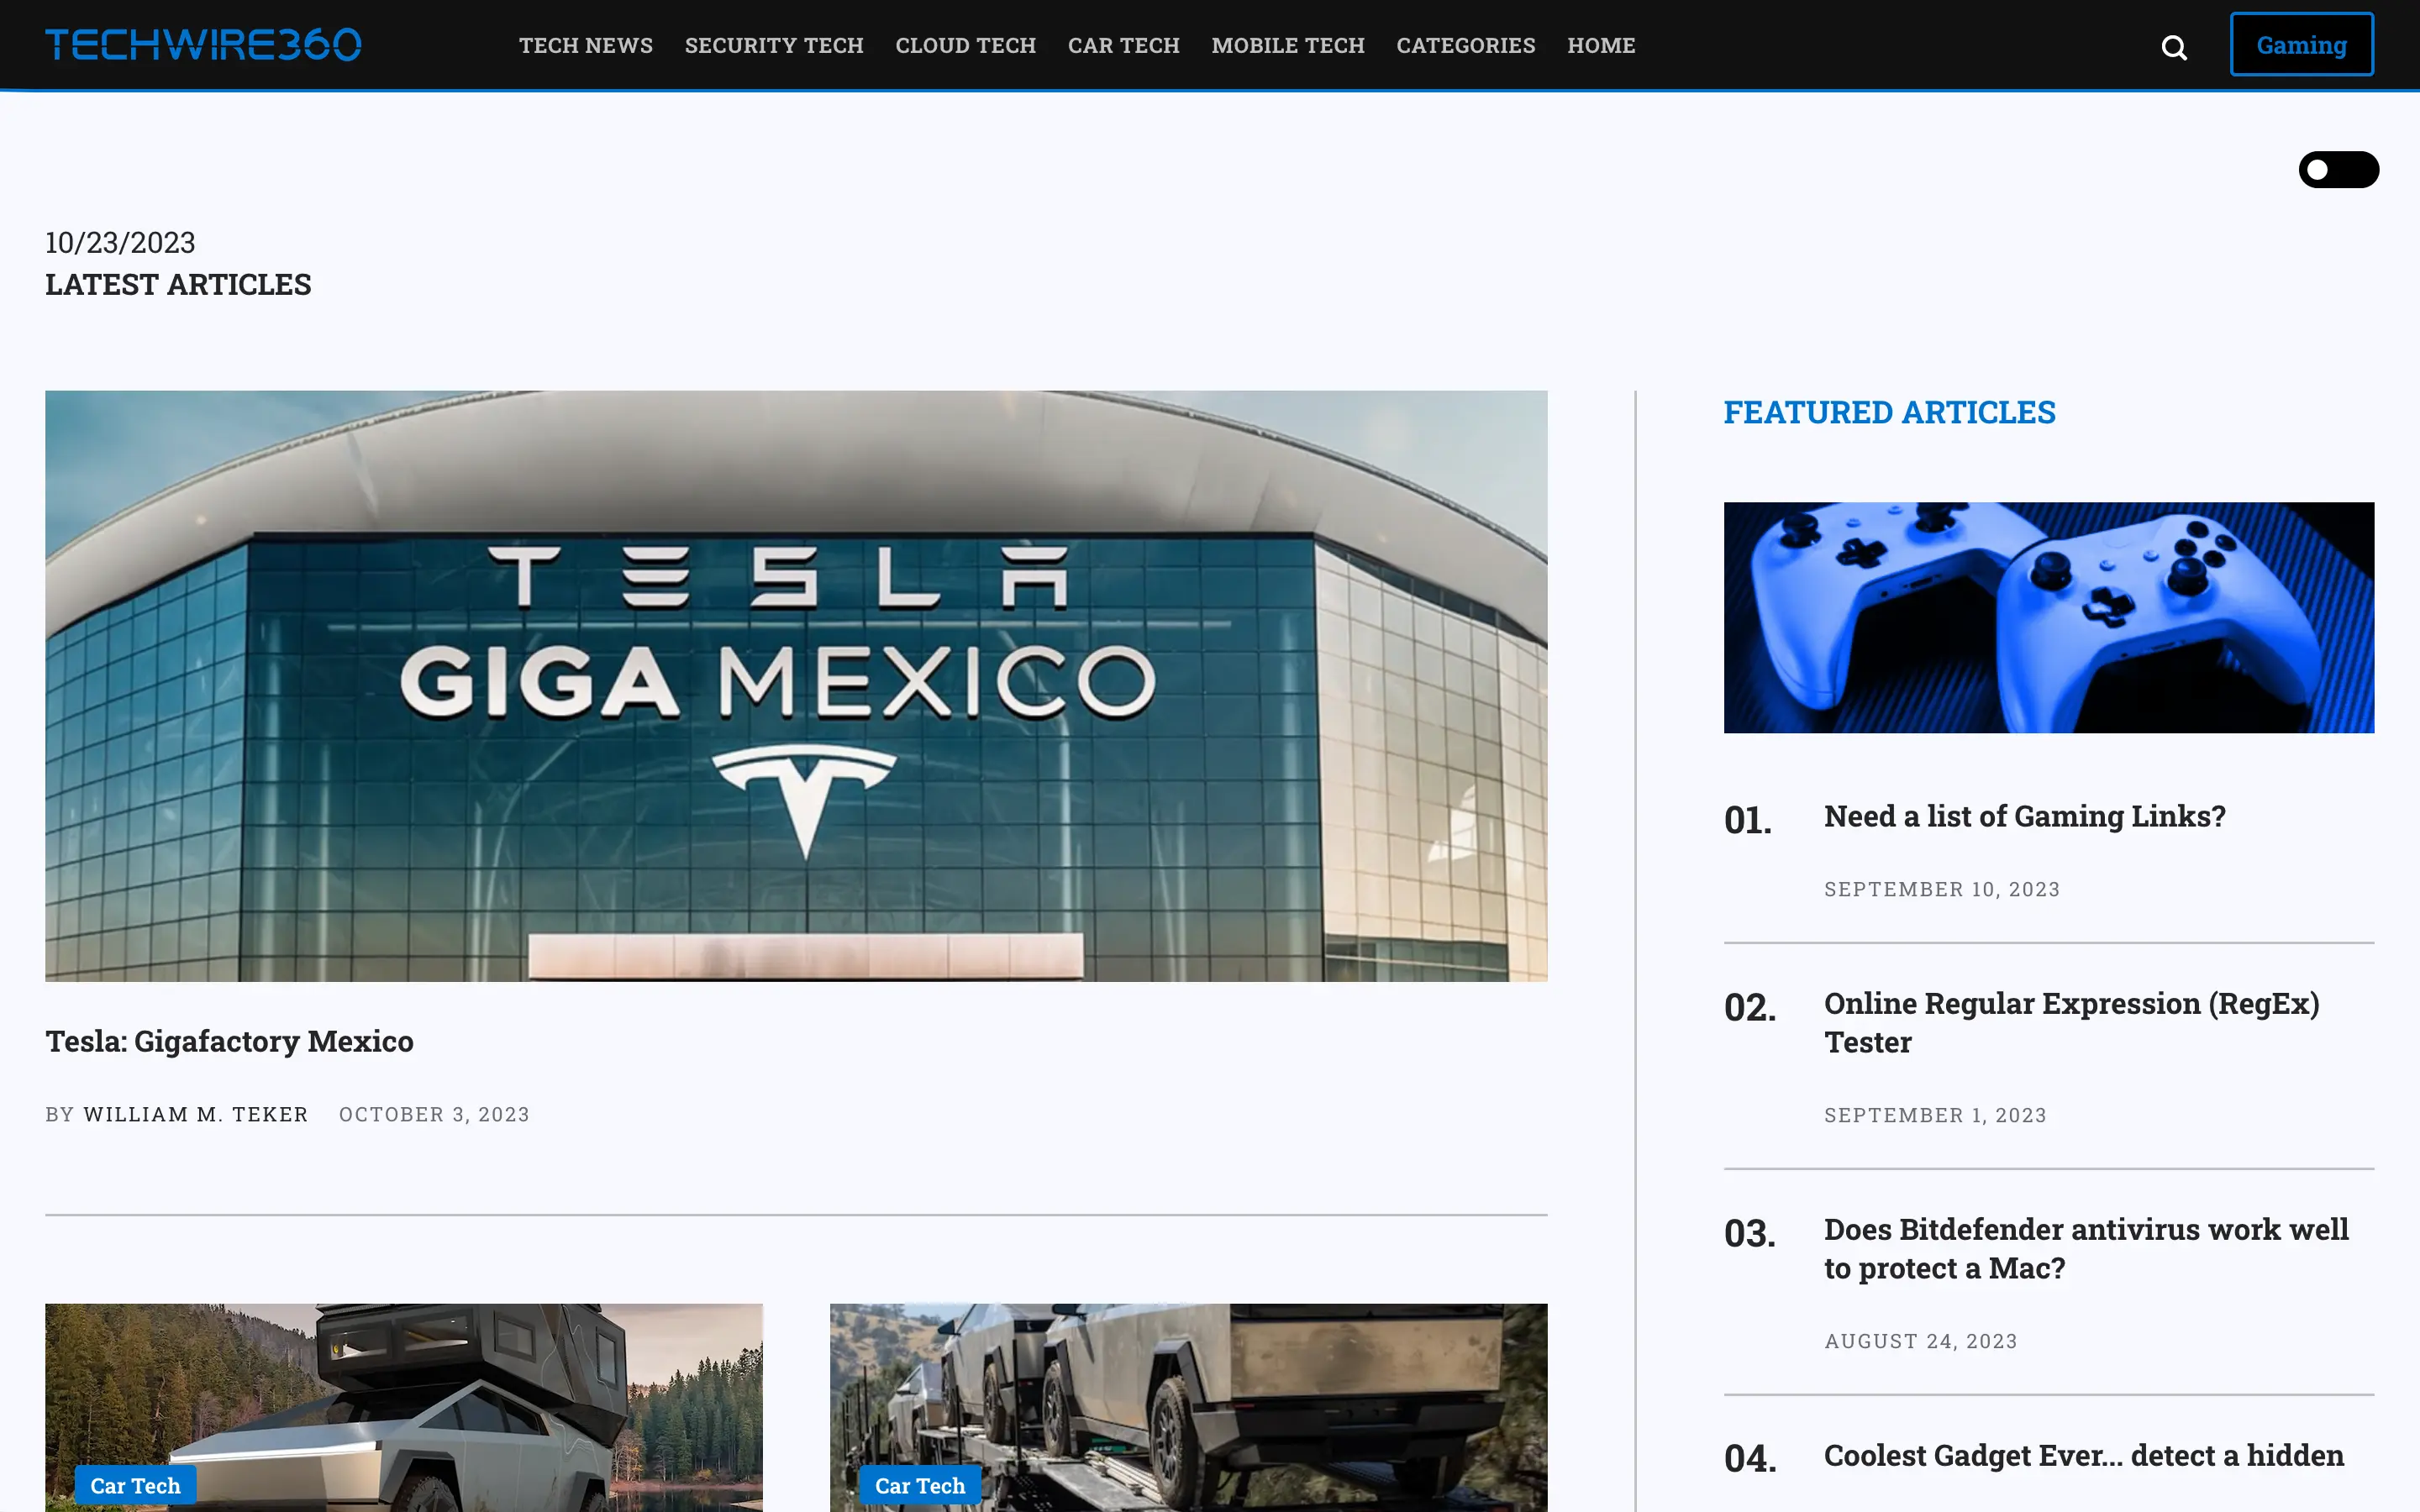Open the Tesla: Gigafactory Mexico headline
Viewport: 2420px width, 1512px height.
(x=229, y=1041)
